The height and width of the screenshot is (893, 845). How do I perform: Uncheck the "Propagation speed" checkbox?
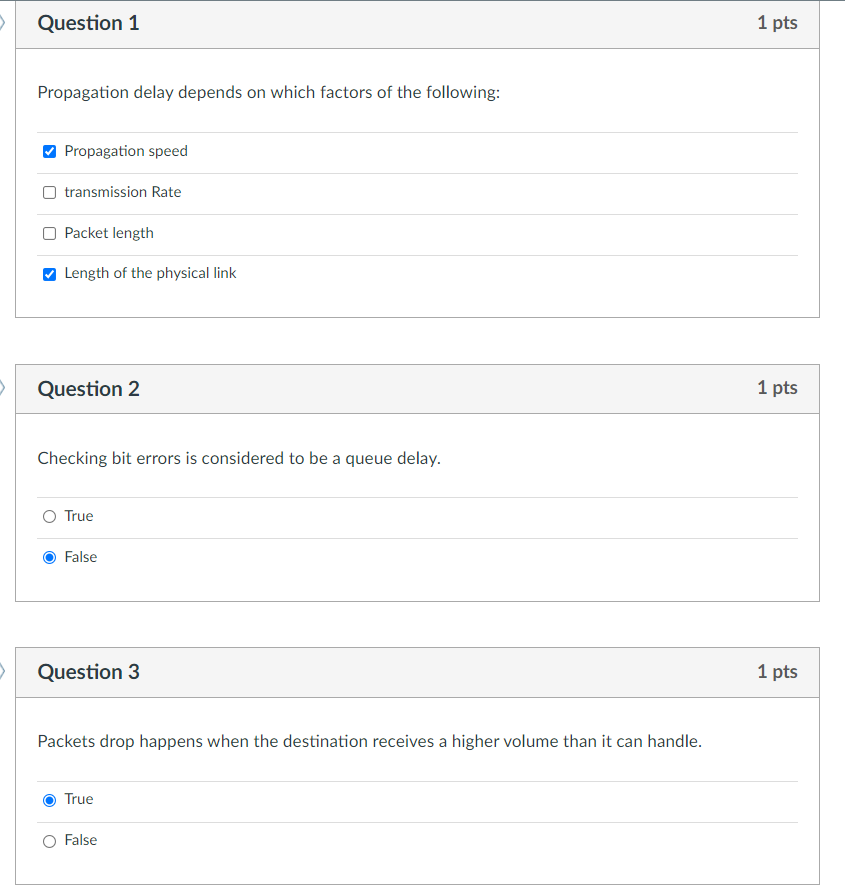click(x=49, y=151)
